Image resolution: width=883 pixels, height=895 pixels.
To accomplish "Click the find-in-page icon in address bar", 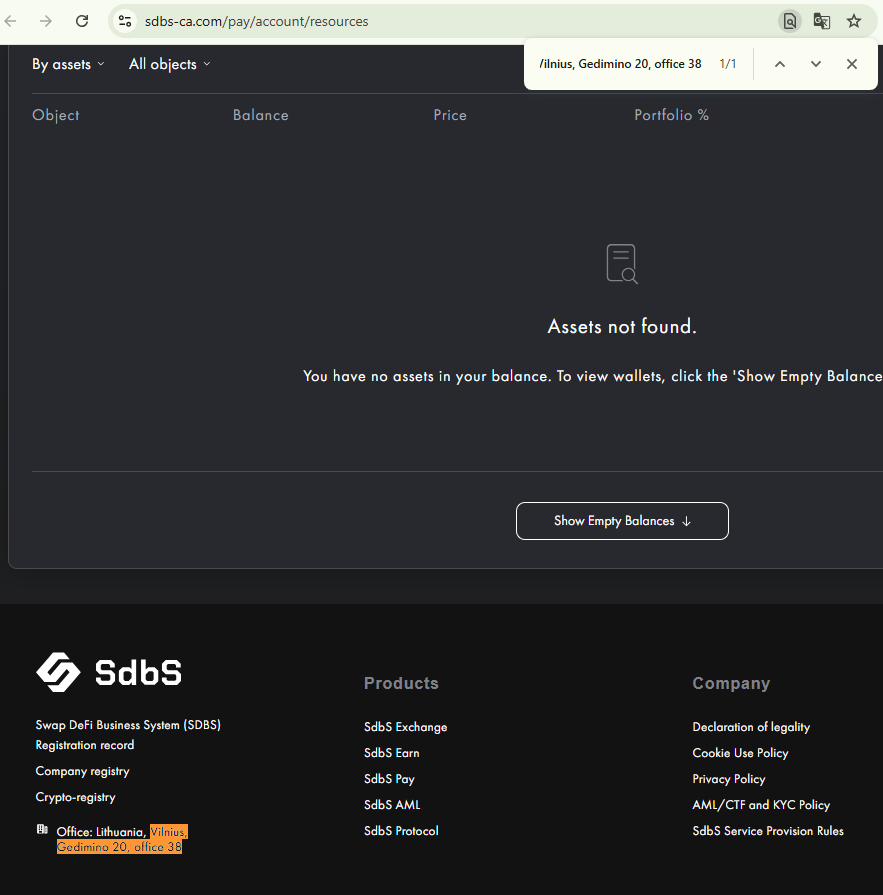I will 789,21.
